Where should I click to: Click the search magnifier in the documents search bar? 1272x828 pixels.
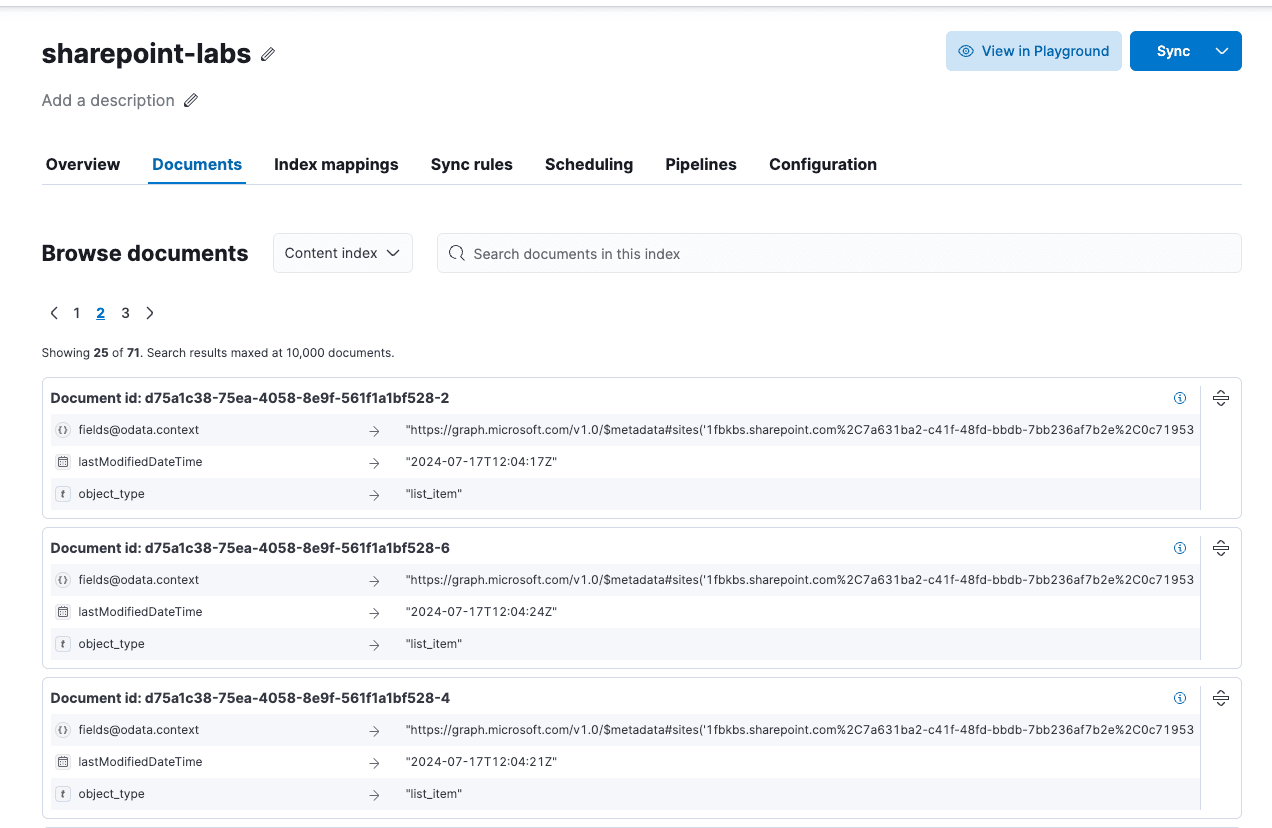point(457,253)
